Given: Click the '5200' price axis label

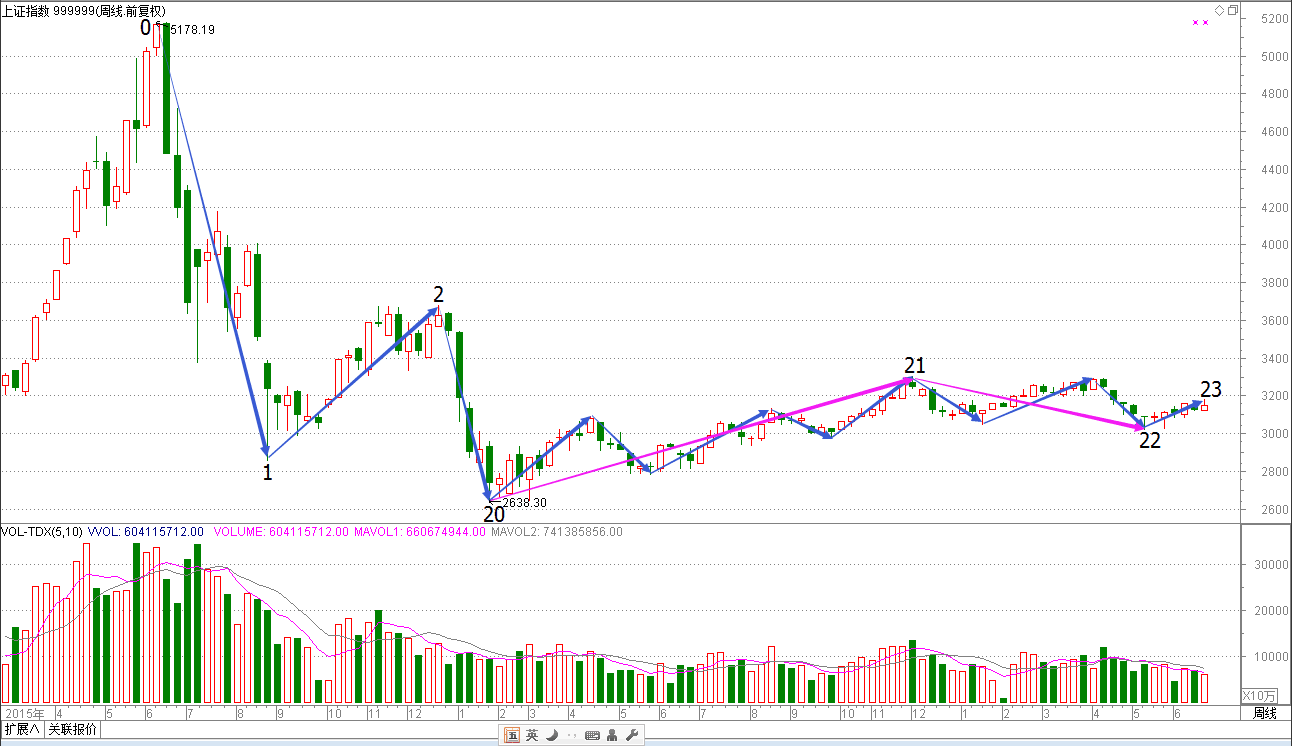Looking at the screenshot, I should click(x=1274, y=19).
